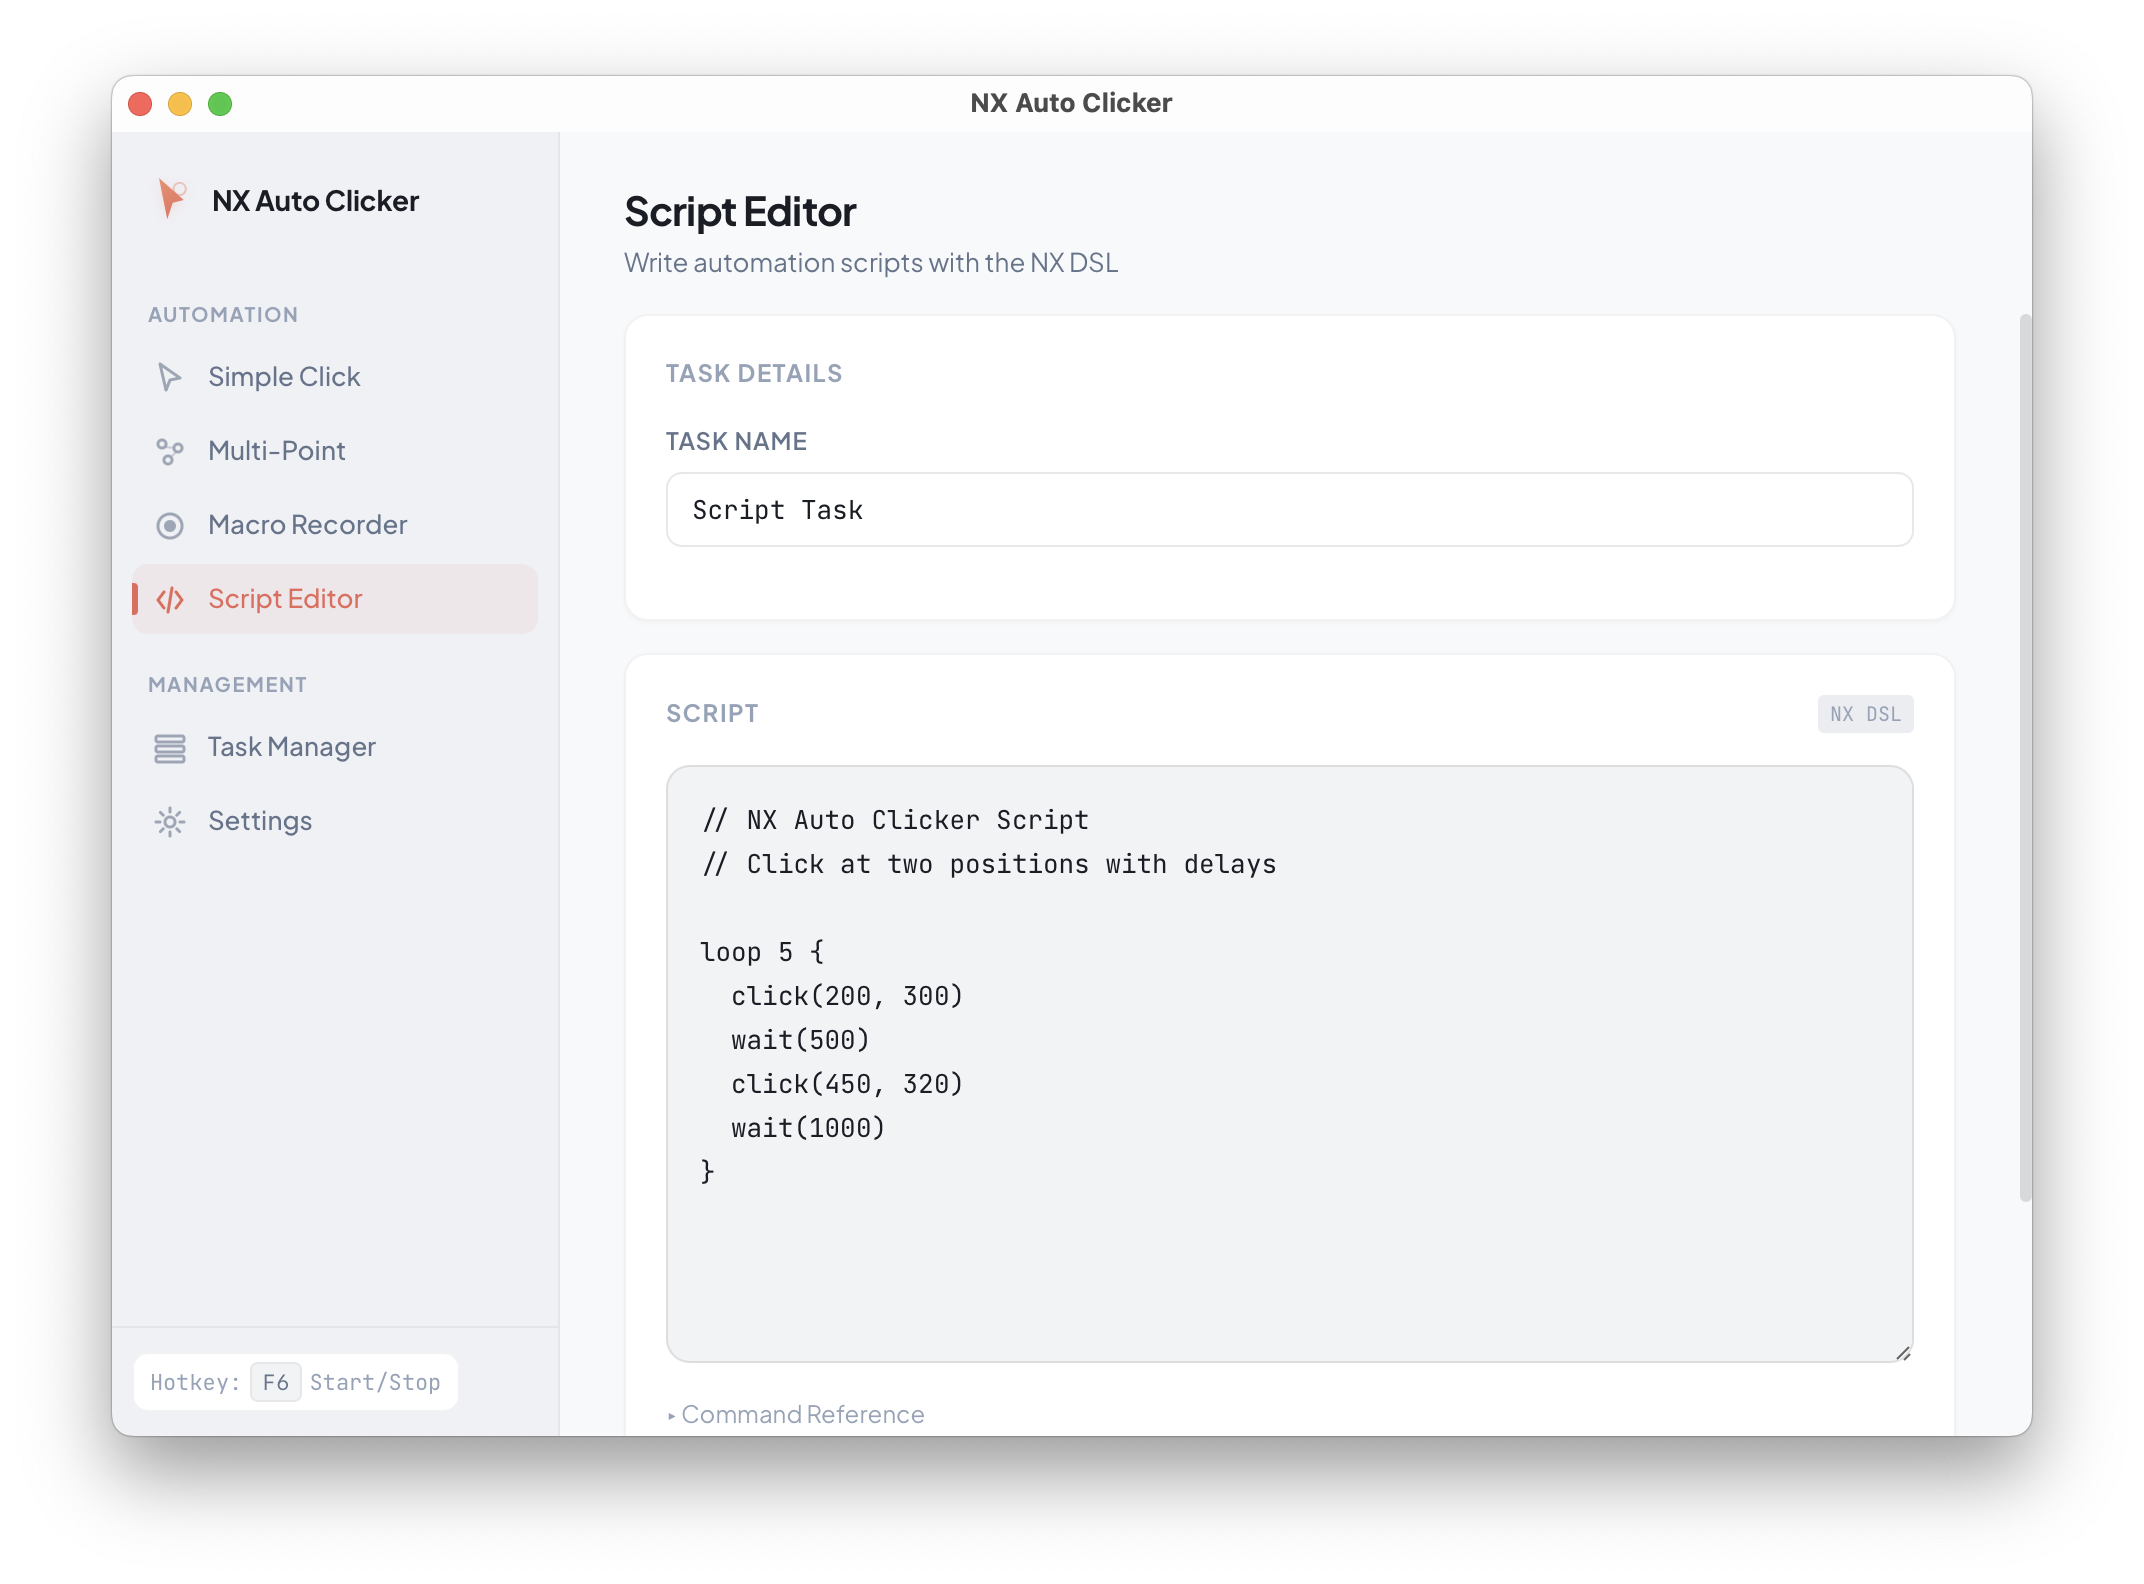Focus the Task Name input field

(1288, 510)
